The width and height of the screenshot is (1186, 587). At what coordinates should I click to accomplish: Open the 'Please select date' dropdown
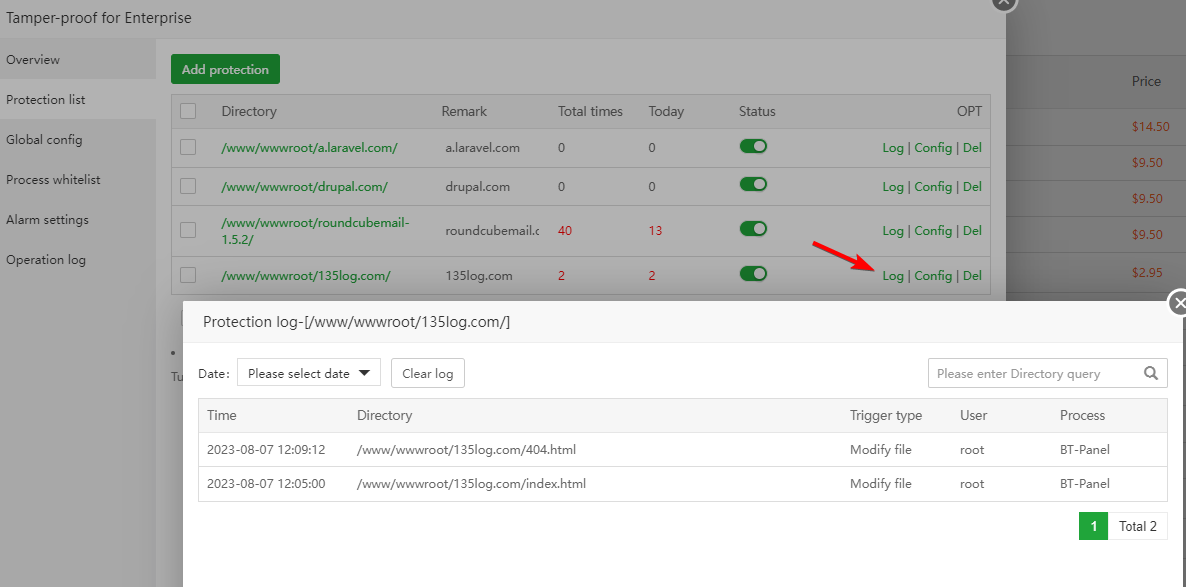tap(309, 373)
